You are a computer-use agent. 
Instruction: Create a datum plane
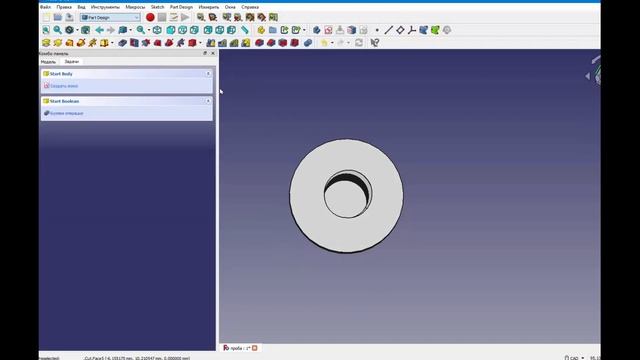400,30
